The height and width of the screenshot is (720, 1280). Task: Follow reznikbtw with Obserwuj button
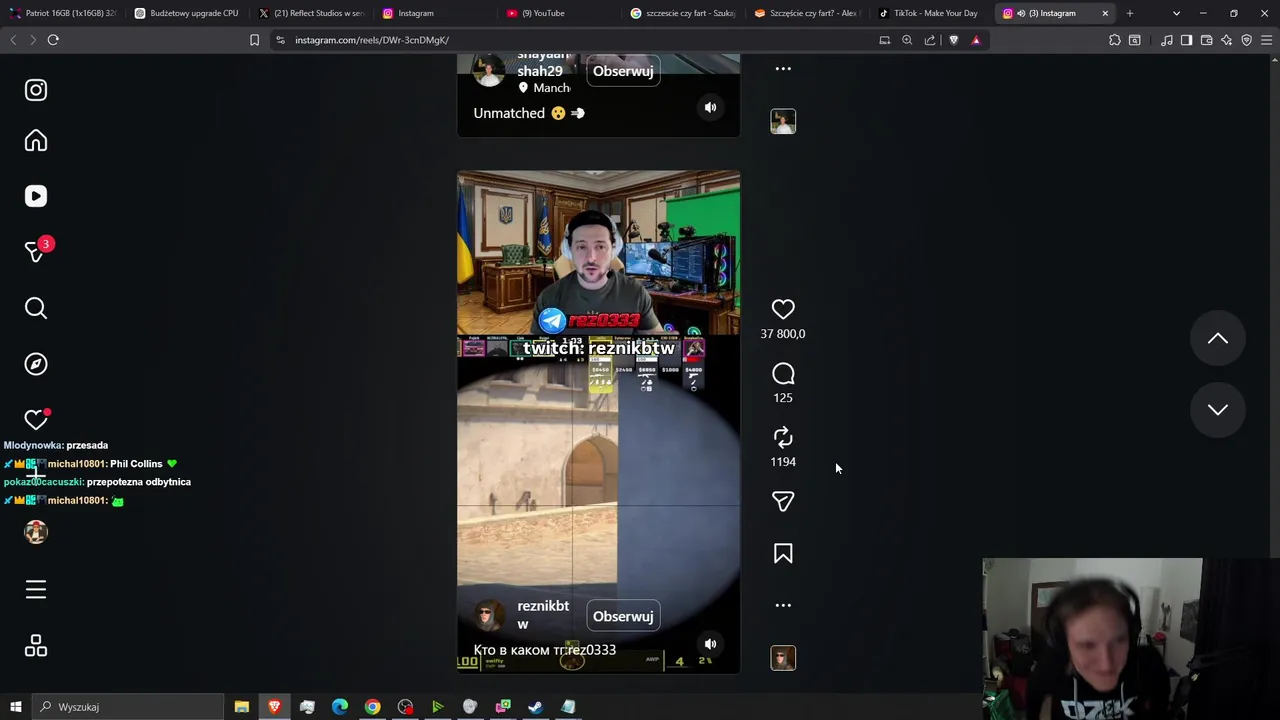point(623,616)
